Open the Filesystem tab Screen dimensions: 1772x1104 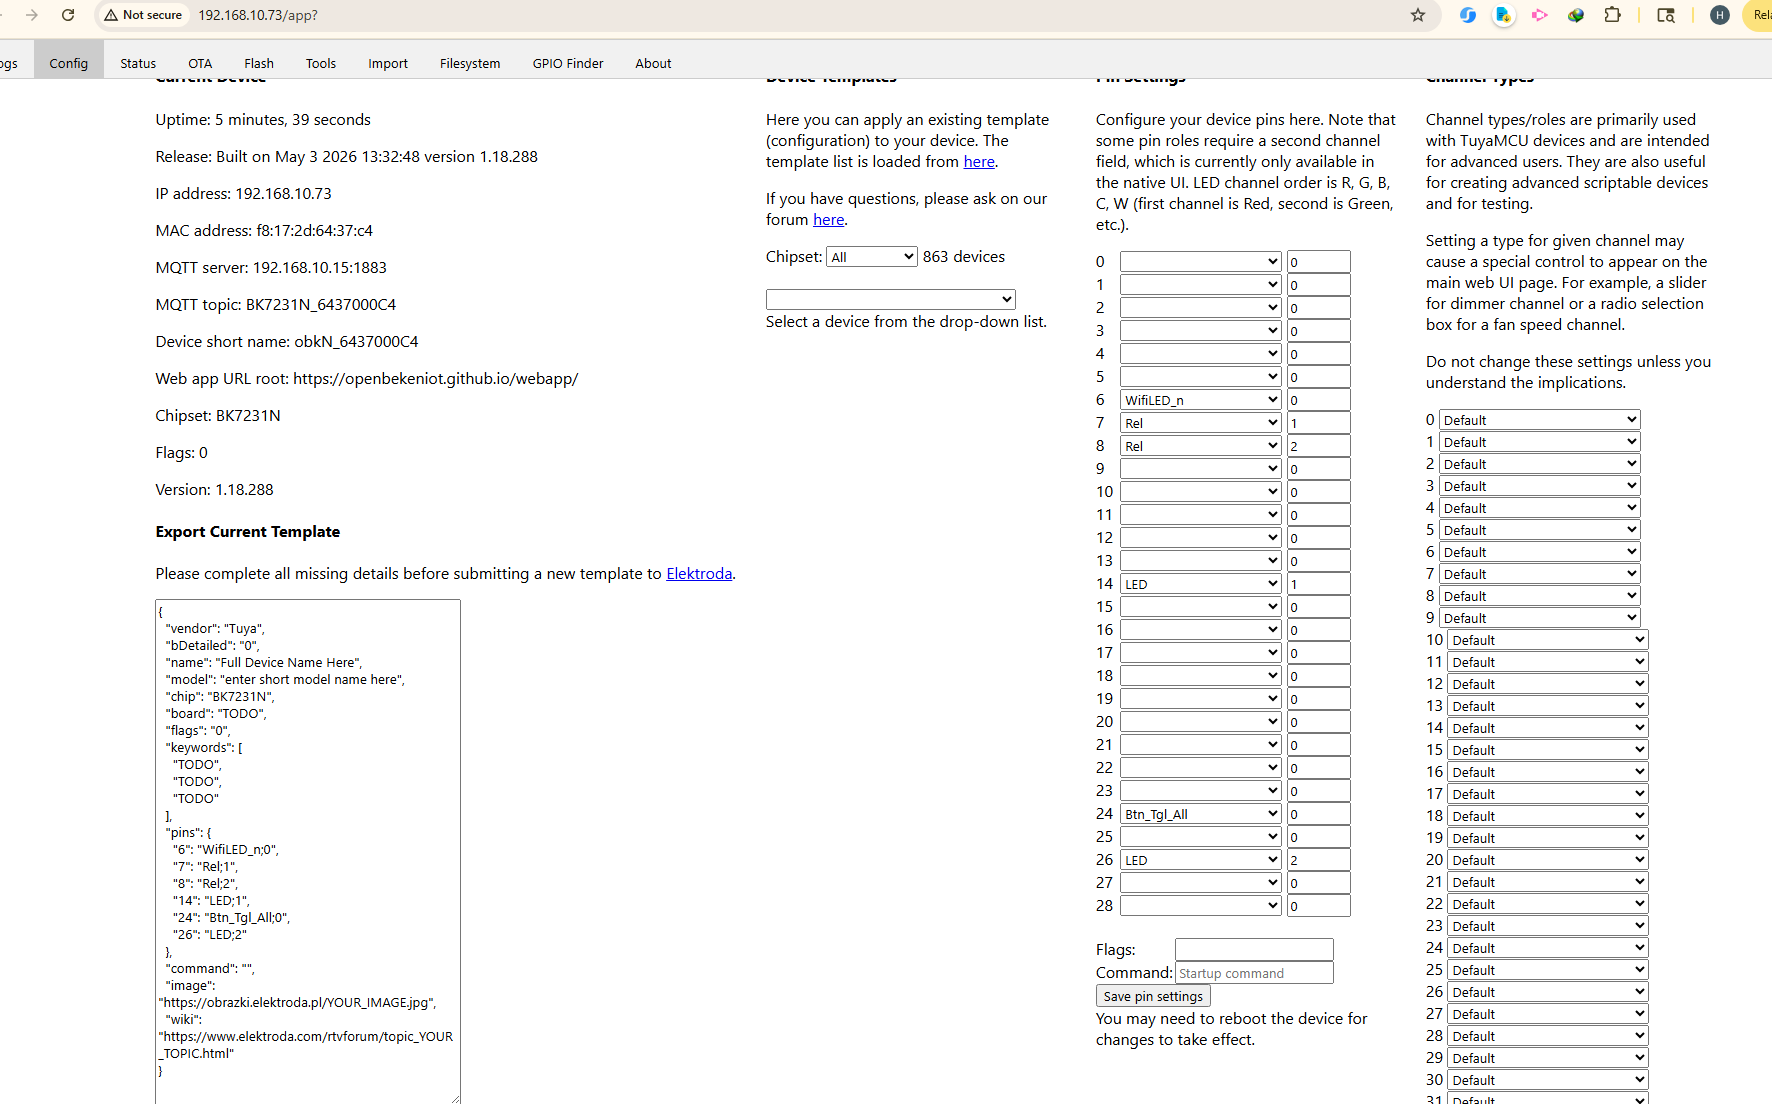(470, 63)
